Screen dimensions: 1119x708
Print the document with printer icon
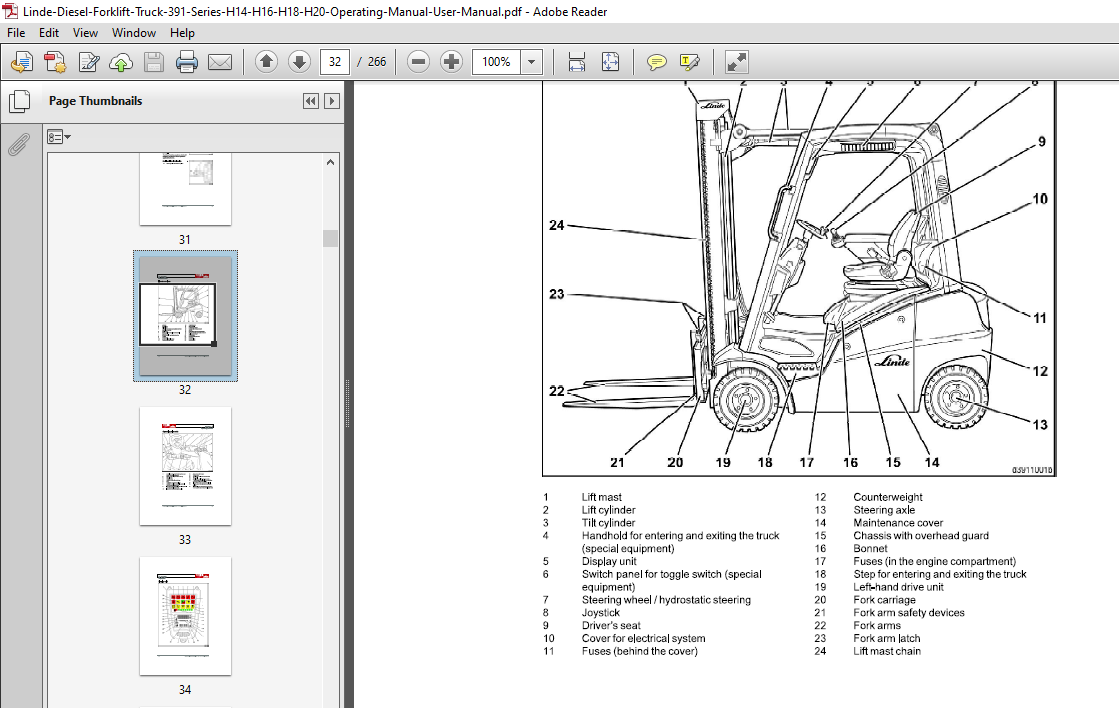coord(187,62)
